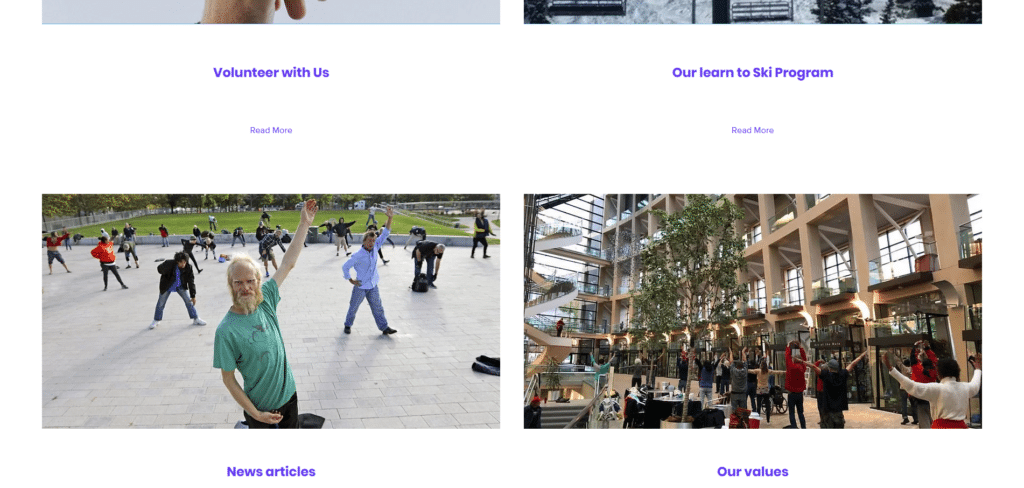Select the outdoor plaza exercise group photo
The width and height of the screenshot is (1024, 488).
[271, 311]
